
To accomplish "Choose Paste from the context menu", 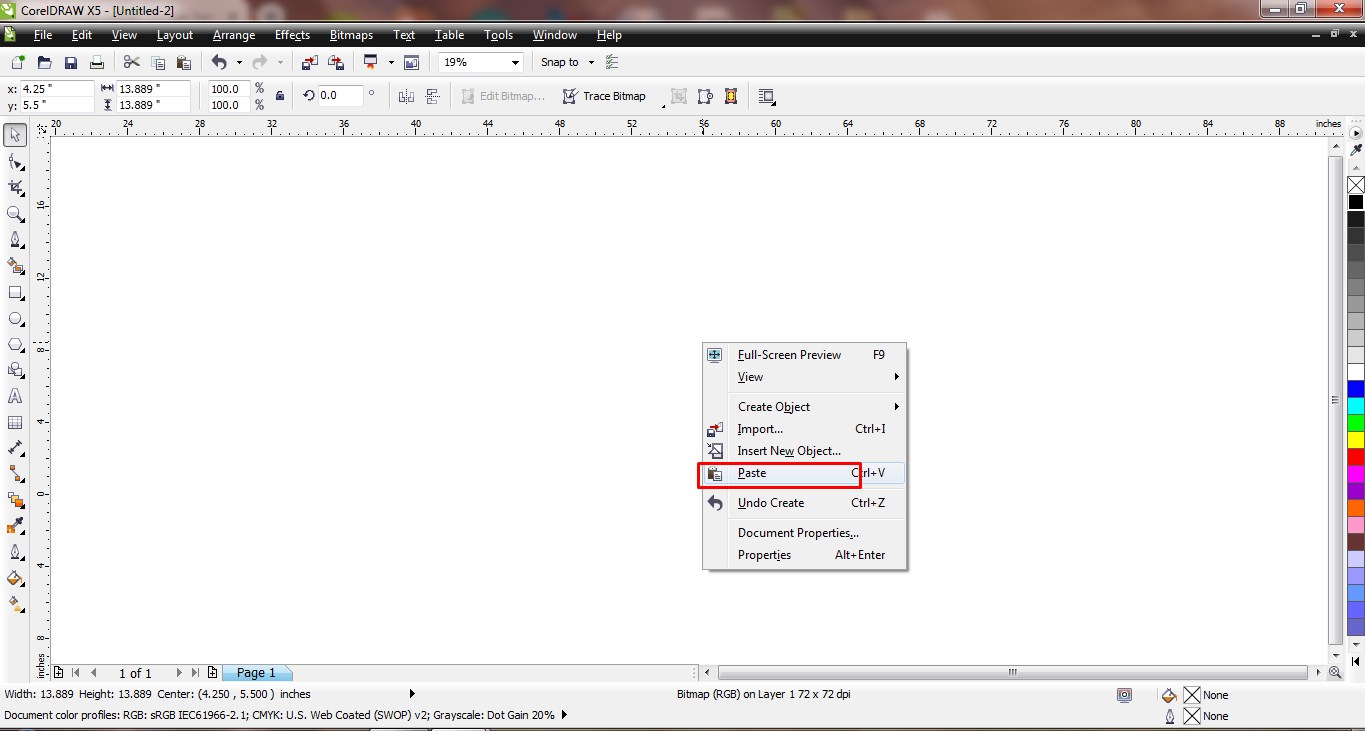I will pyautogui.click(x=804, y=473).
